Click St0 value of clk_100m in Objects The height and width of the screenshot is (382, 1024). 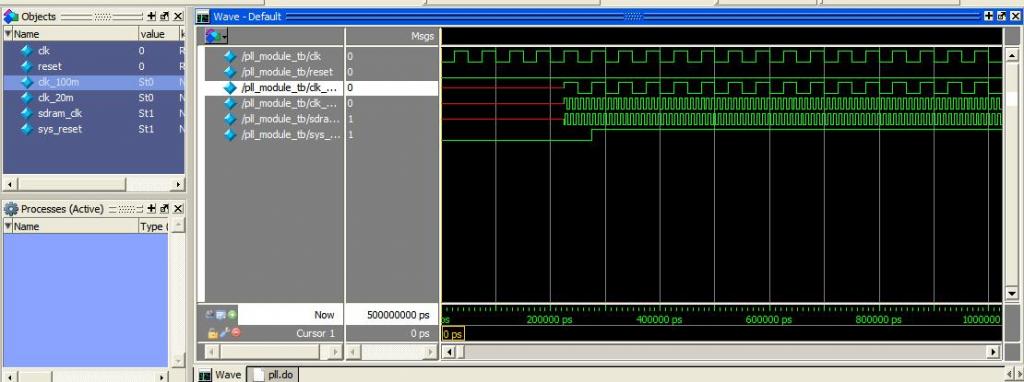tap(146, 82)
